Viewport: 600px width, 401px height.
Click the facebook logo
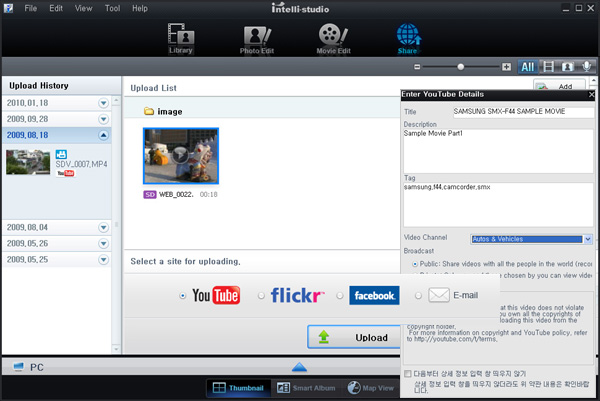[x=374, y=295]
